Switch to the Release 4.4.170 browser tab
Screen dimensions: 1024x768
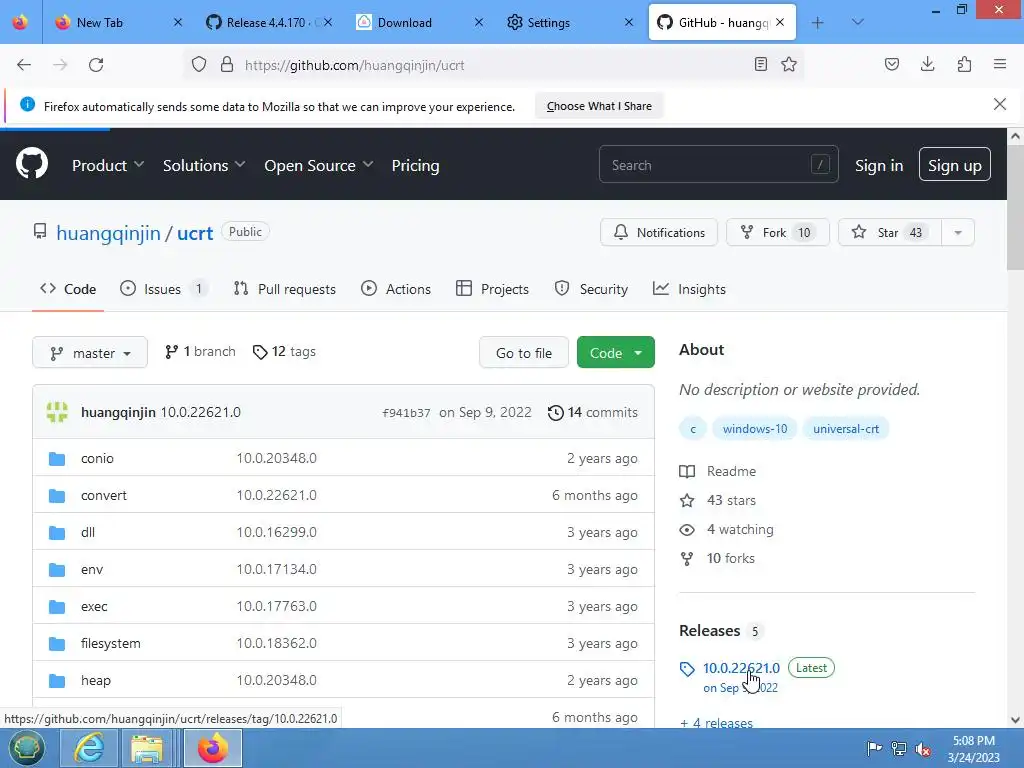click(x=268, y=22)
